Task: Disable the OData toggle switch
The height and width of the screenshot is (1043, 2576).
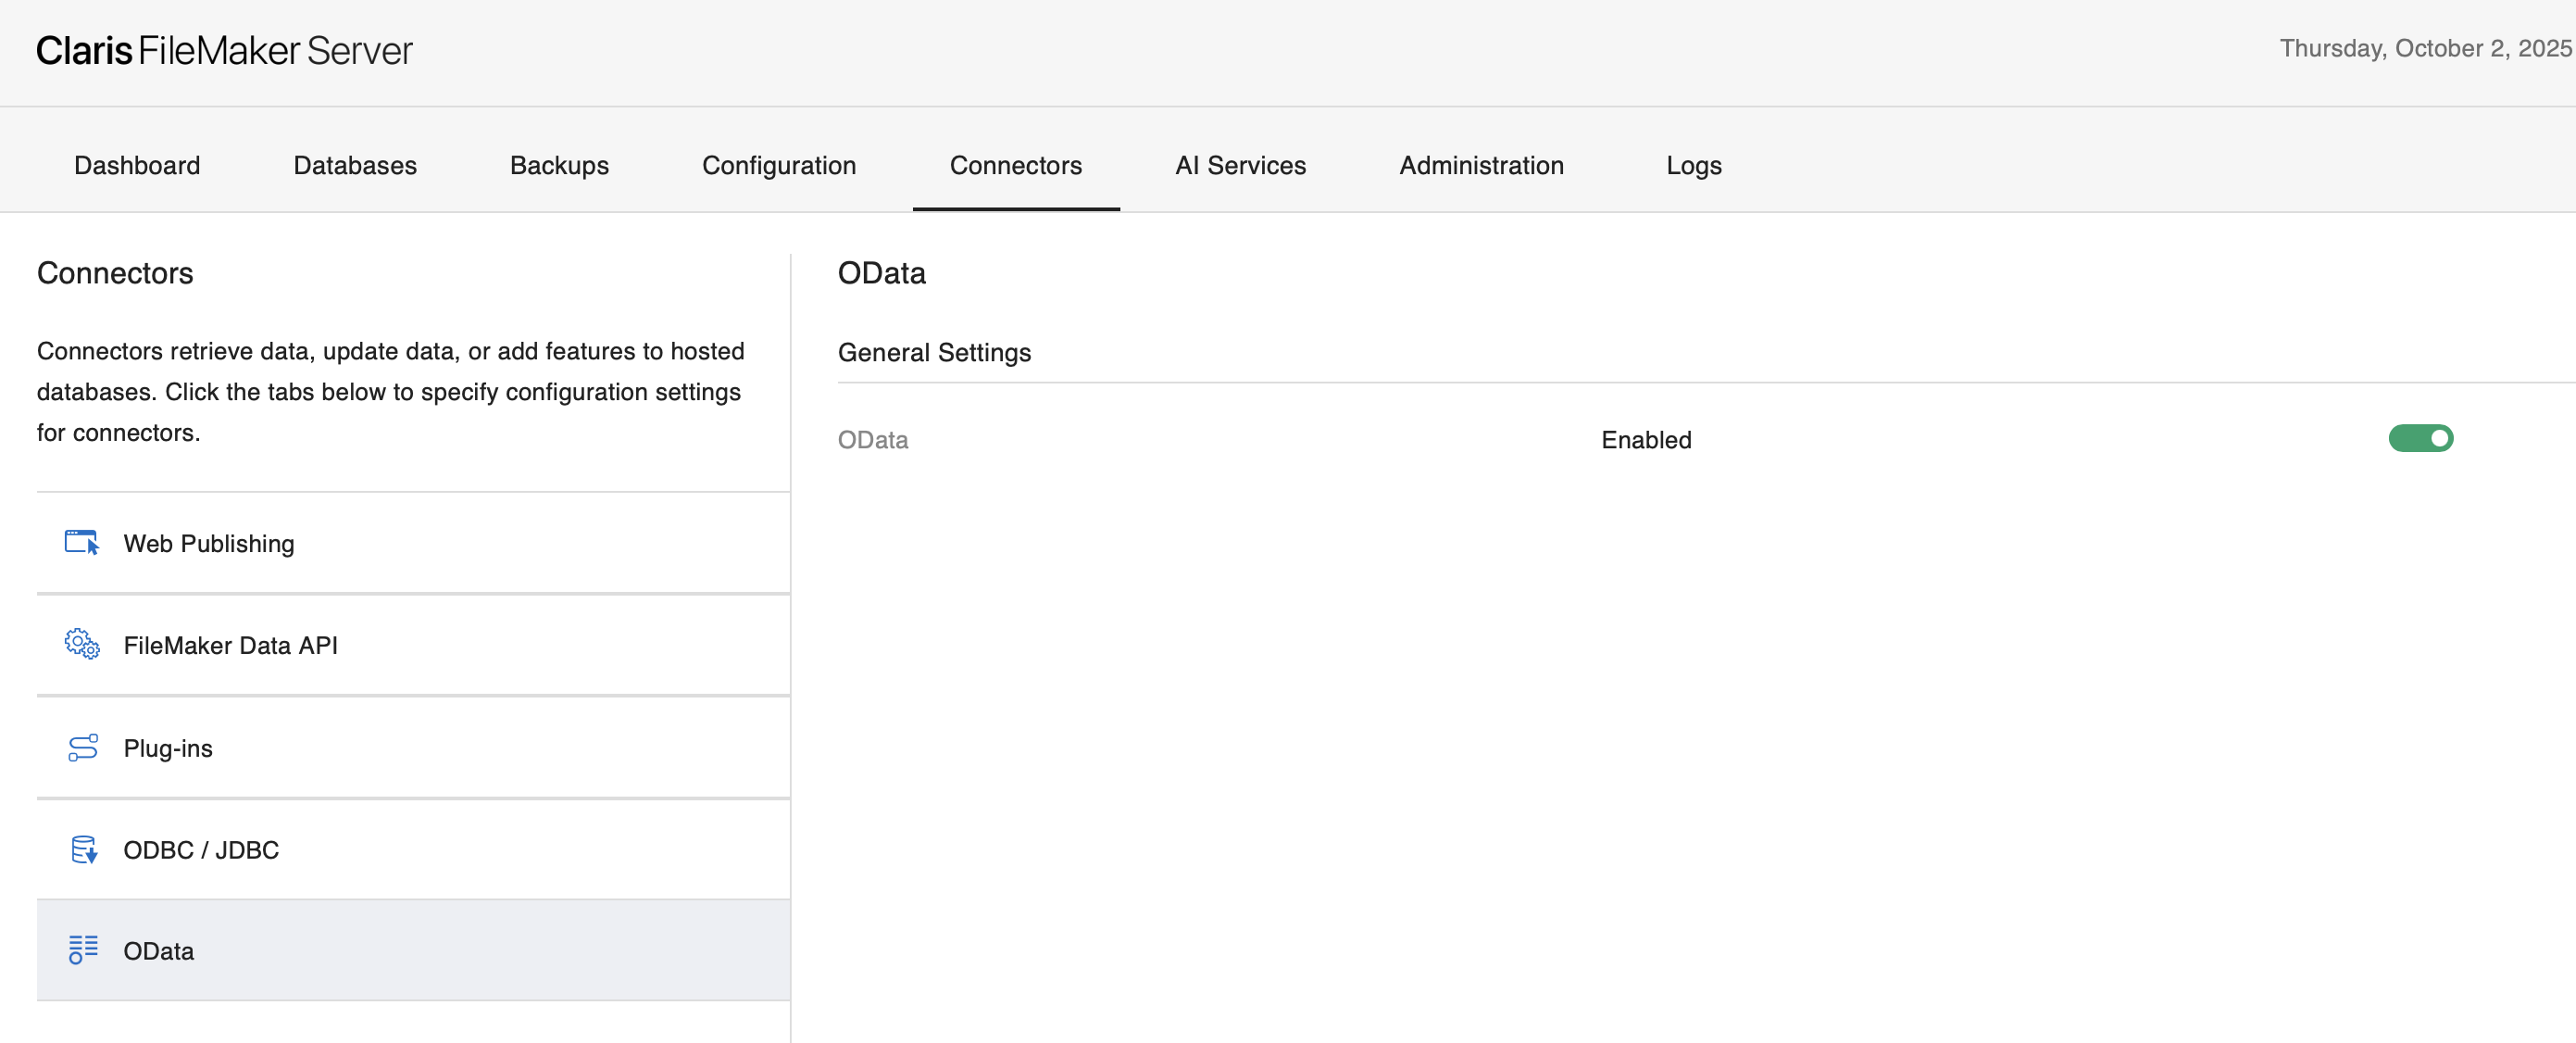Action: pyautogui.click(x=2420, y=438)
